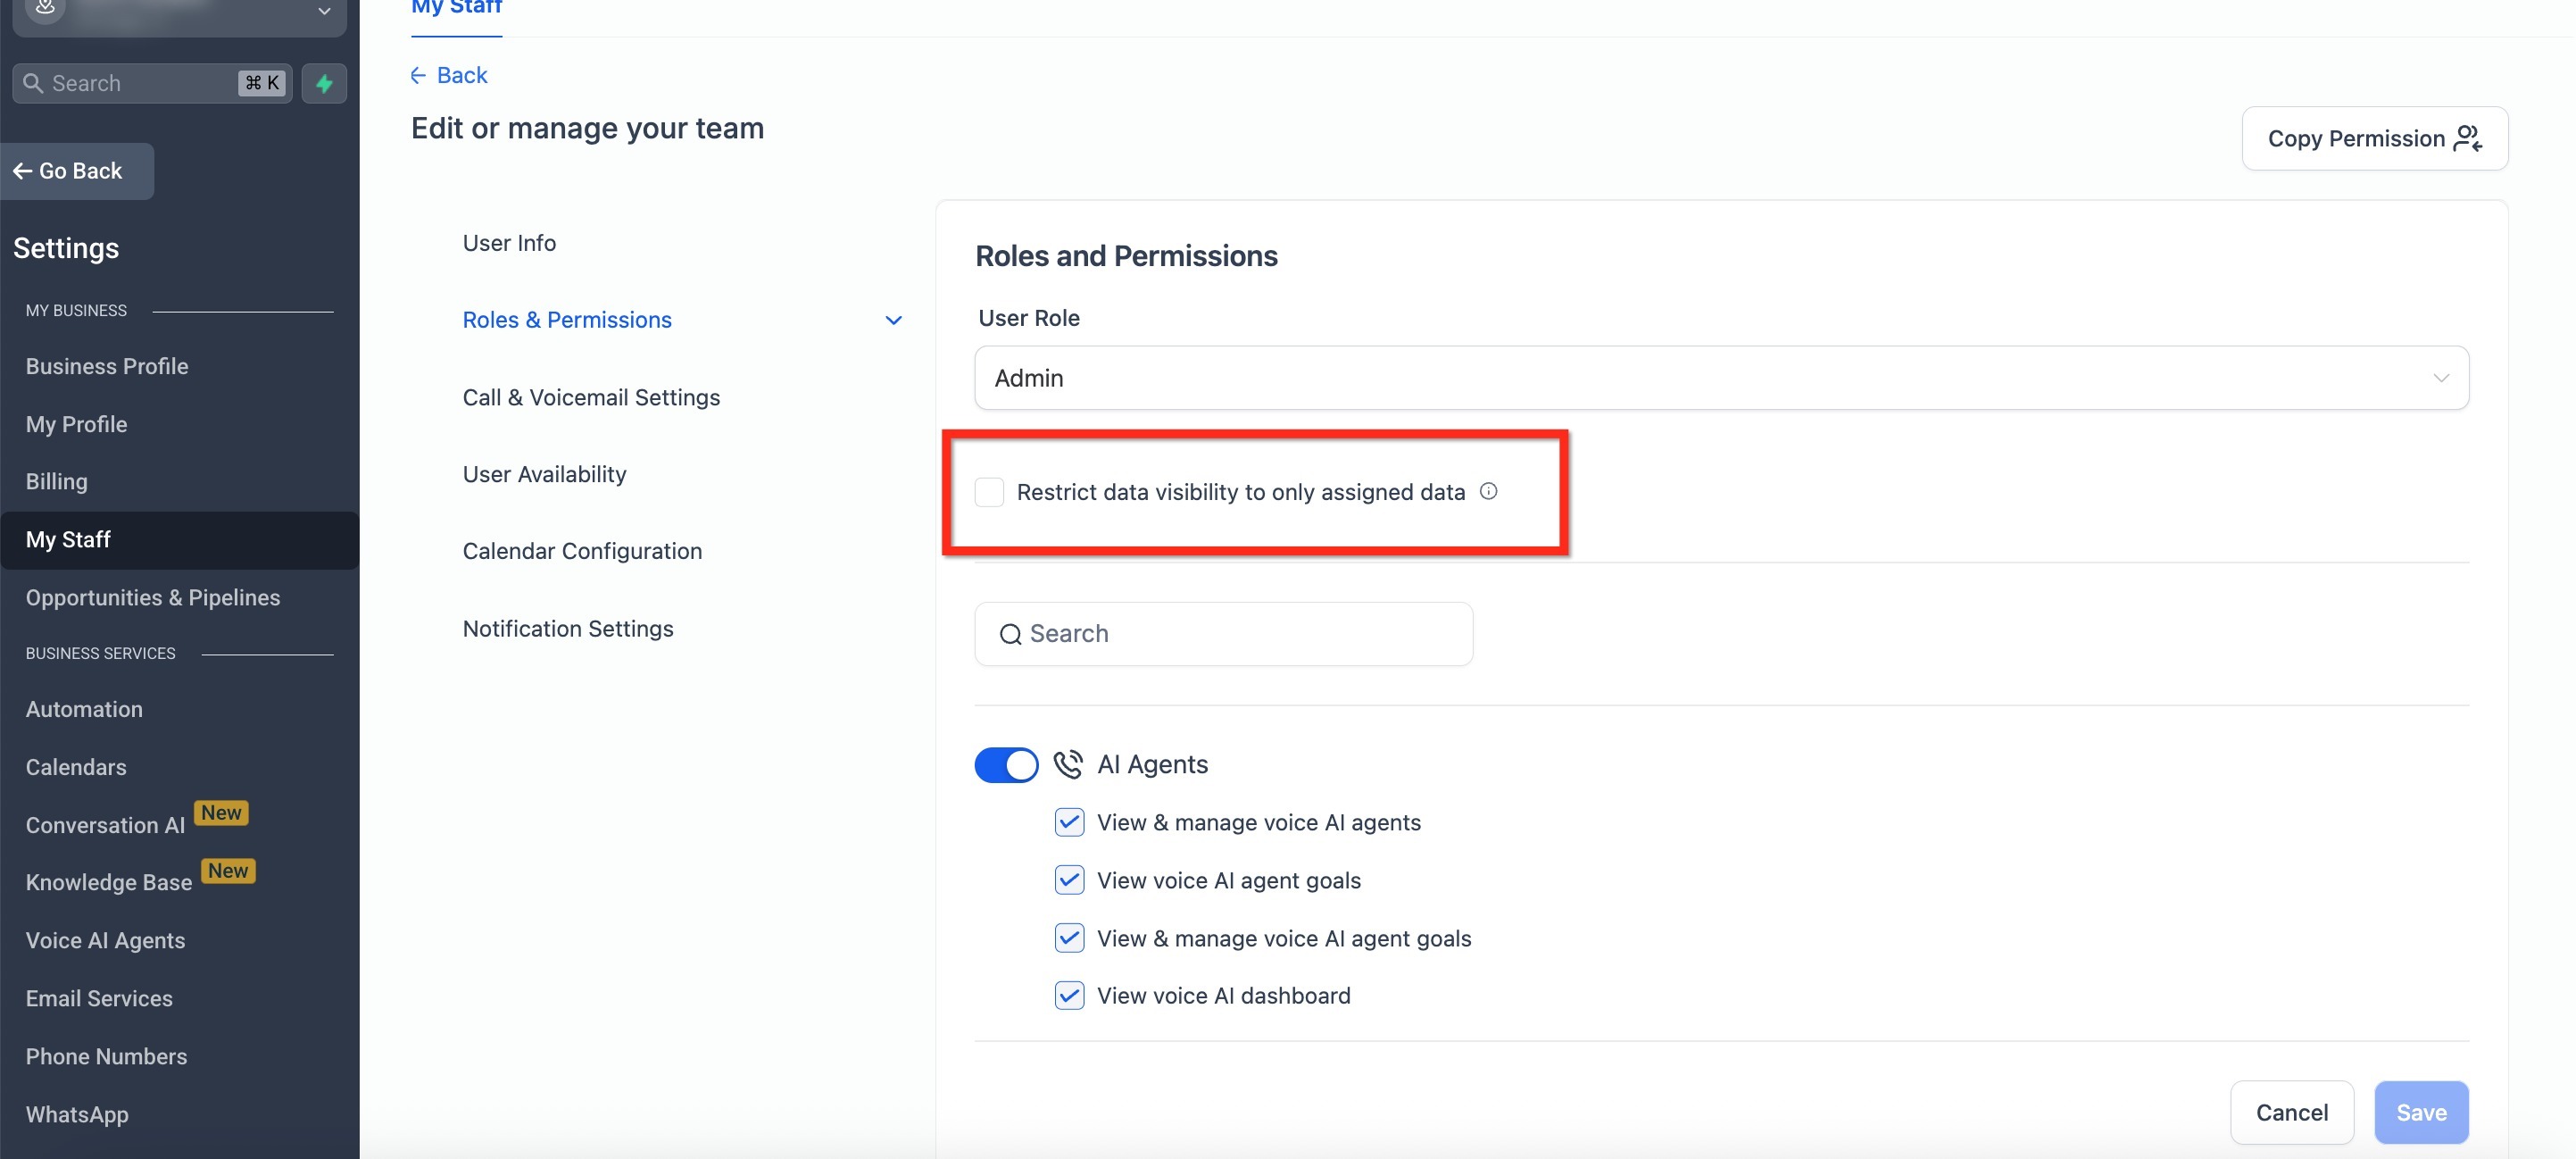Click the green lightning bolt quick-action icon
The height and width of the screenshot is (1159, 2576).
tap(324, 83)
